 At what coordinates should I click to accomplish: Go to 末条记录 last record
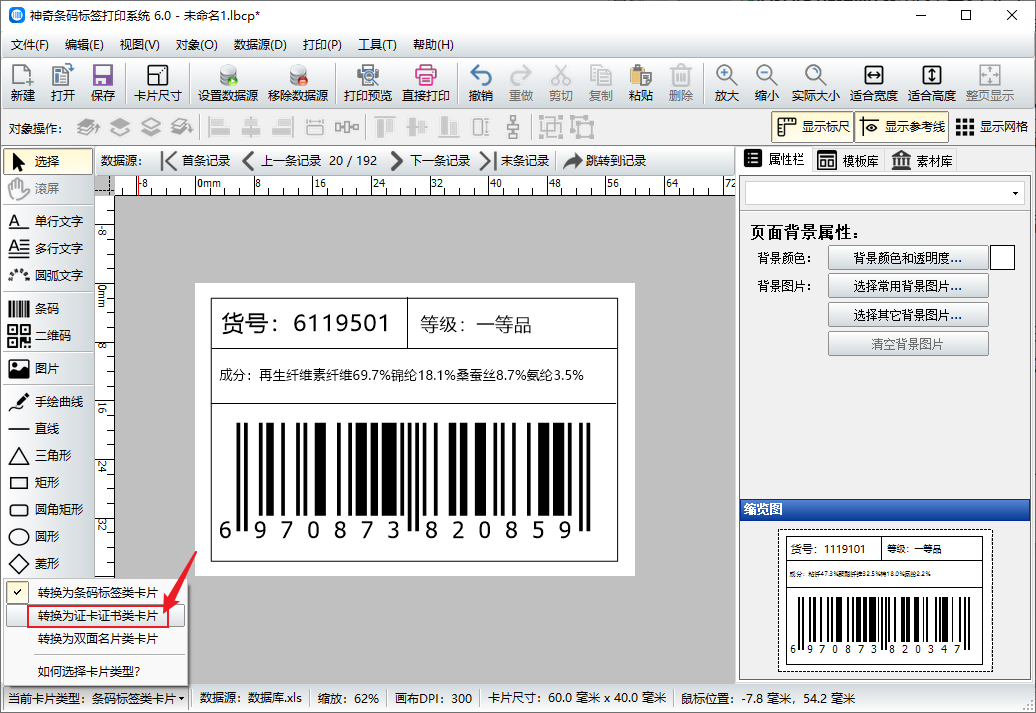[x=515, y=161]
